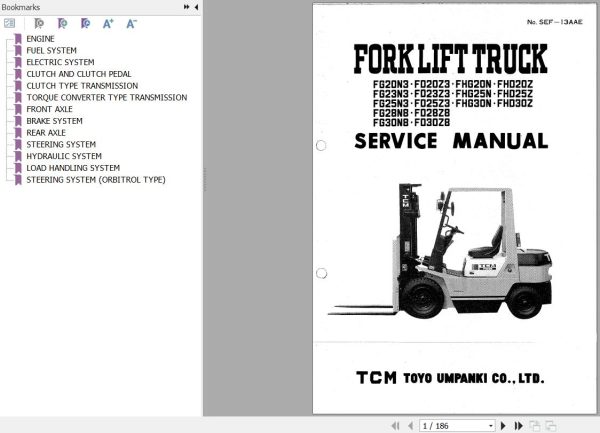Expand the Bookmarks panel with double arrow
This screenshot has width=600, height=433.
(186, 7)
